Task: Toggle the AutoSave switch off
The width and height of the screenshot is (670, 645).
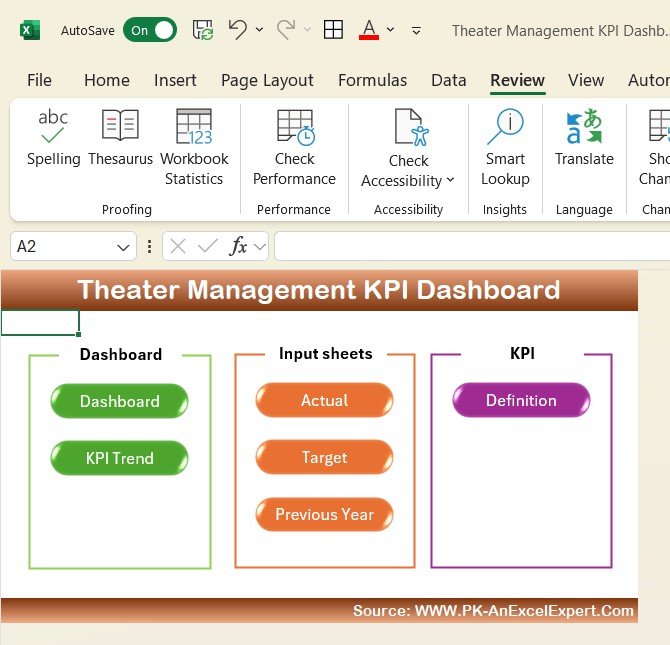Action: click(x=150, y=30)
